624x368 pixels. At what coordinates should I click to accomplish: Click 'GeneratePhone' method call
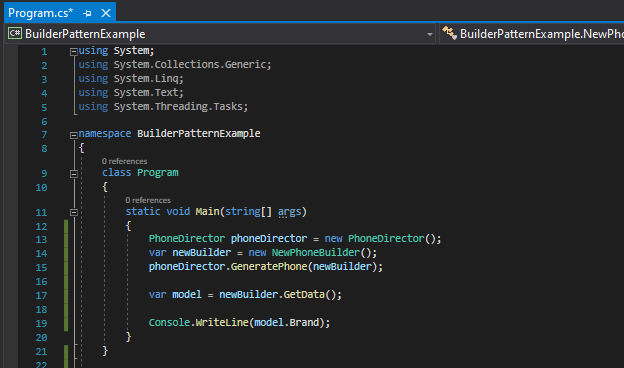tap(269, 267)
